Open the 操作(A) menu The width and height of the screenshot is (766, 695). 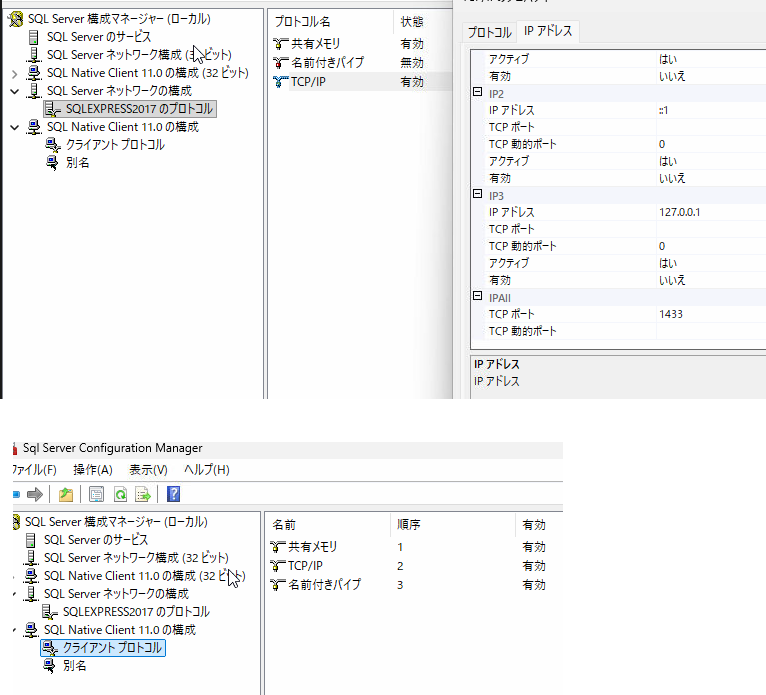coord(93,470)
